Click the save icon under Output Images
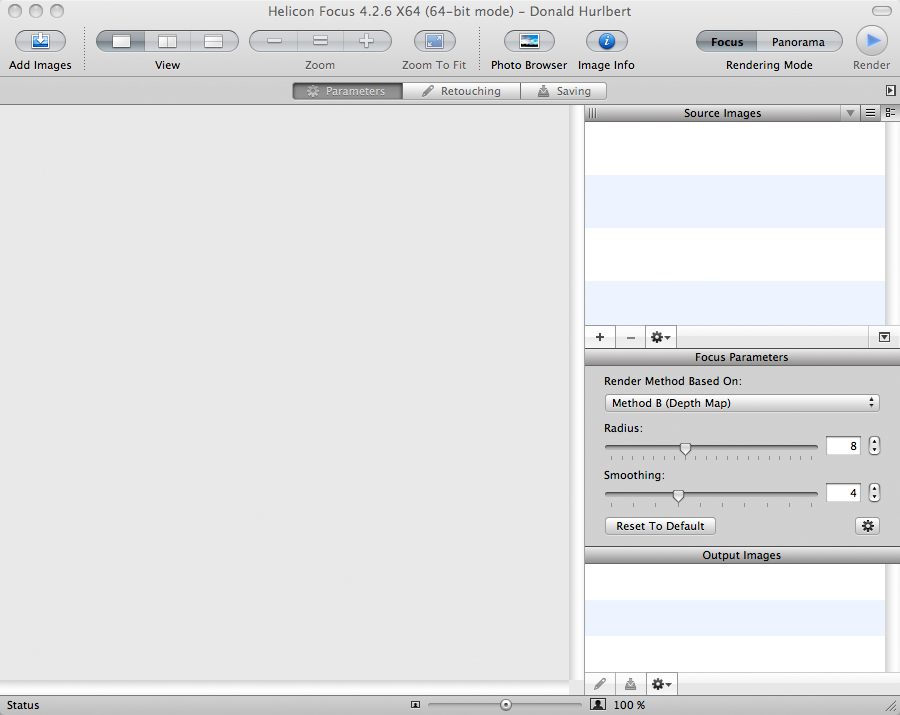The height and width of the screenshot is (715, 900). [631, 684]
